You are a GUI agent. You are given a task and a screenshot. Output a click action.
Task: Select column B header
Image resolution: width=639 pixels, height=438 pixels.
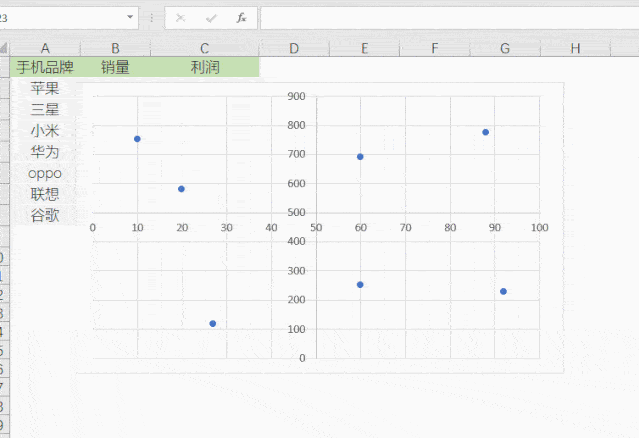click(x=115, y=48)
